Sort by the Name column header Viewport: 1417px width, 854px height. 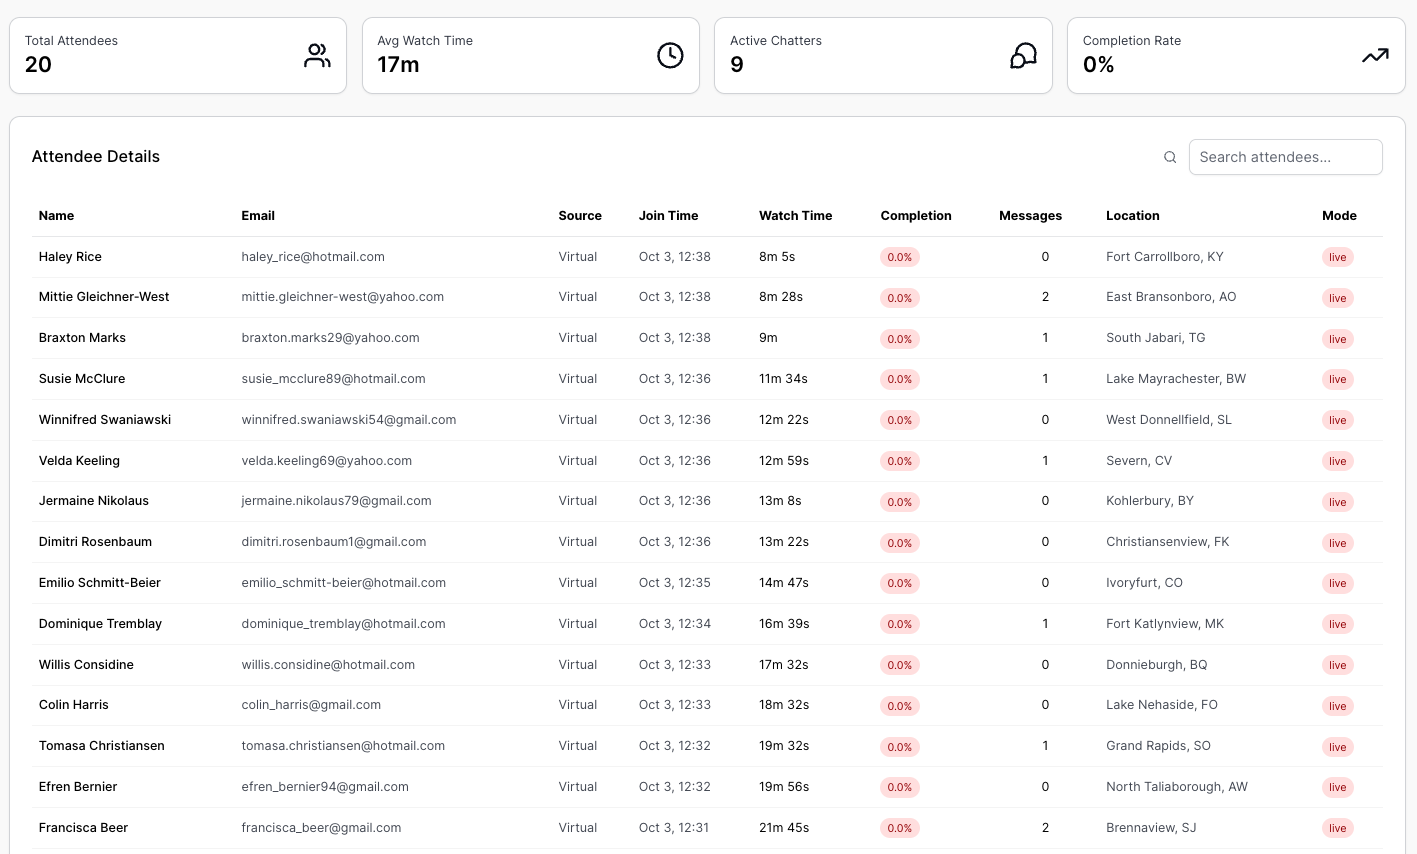57,216
